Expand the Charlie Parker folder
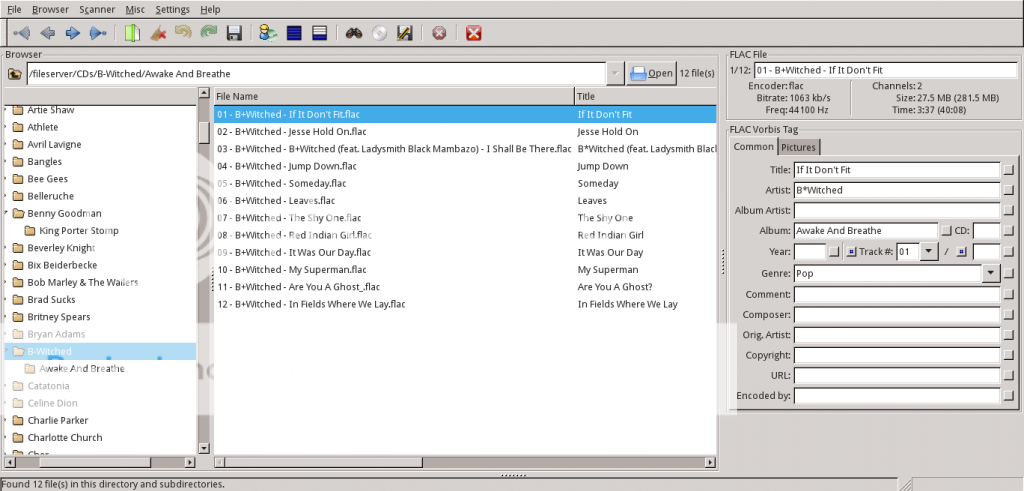This screenshot has height=491, width=1024. pyautogui.click(x=7, y=420)
